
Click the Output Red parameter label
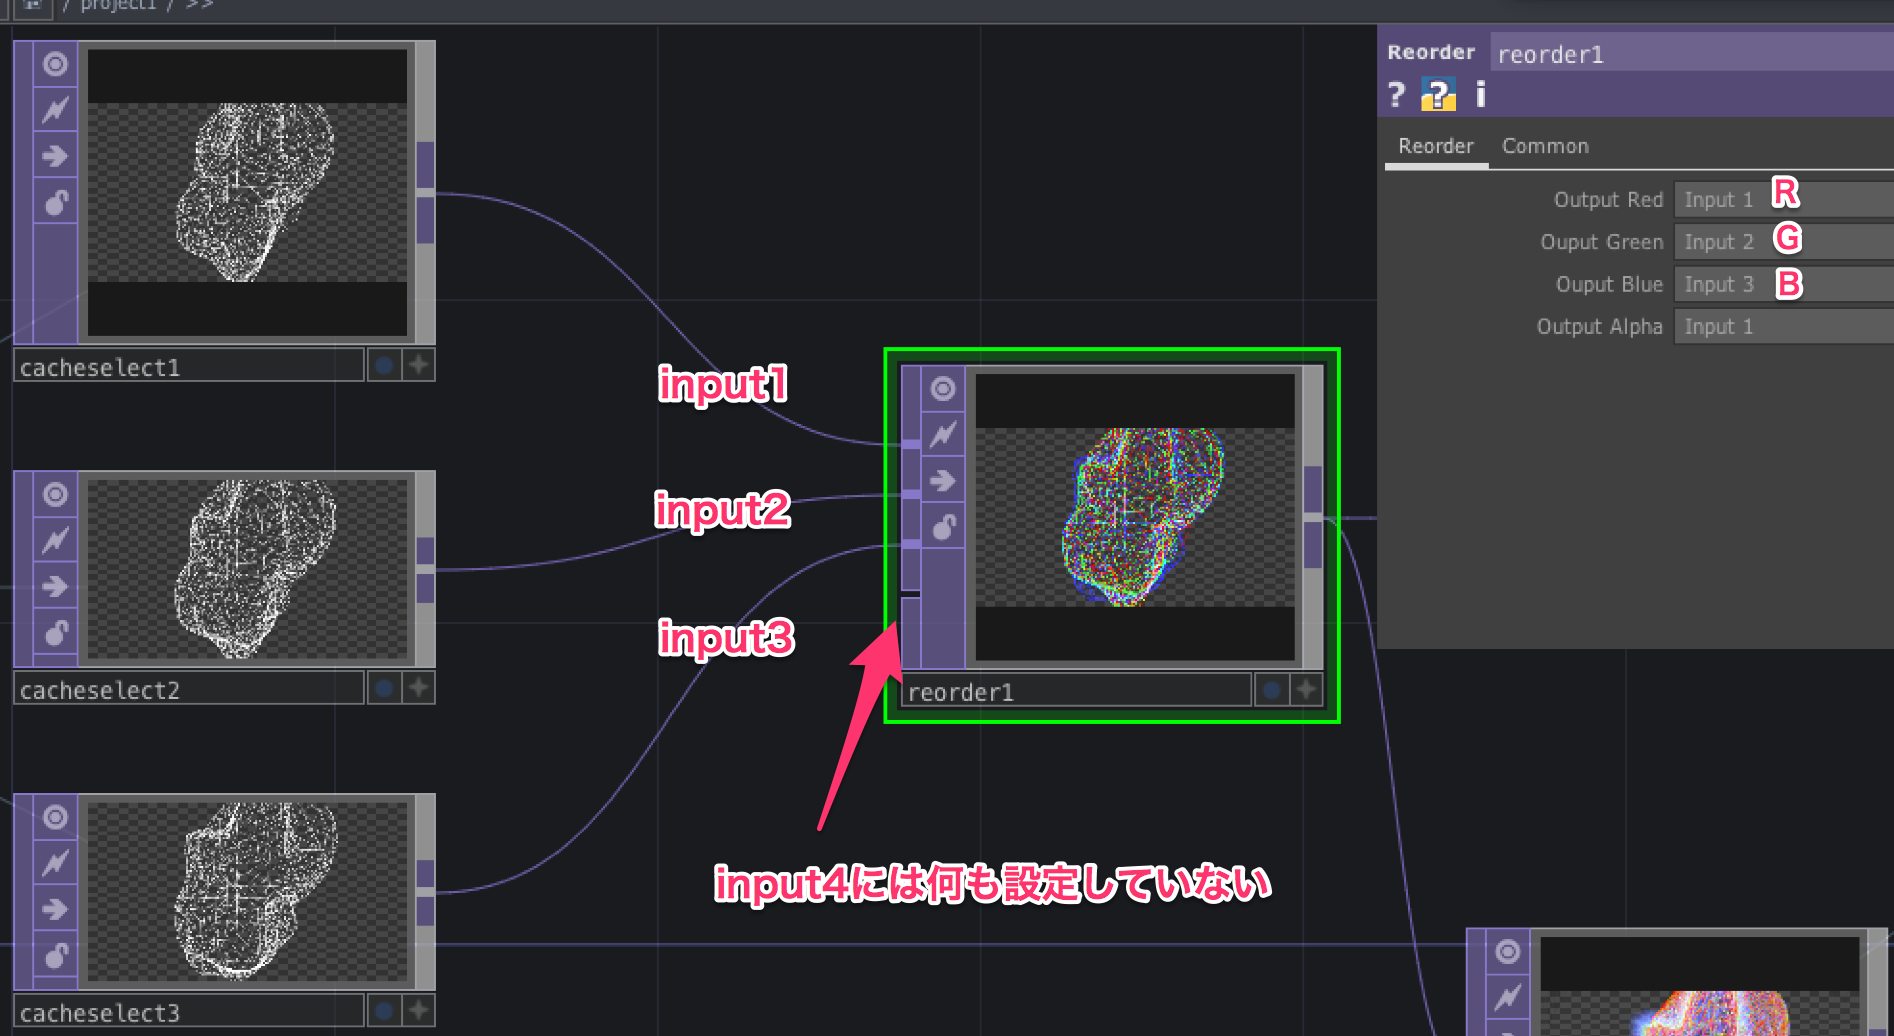pyautogui.click(x=1608, y=200)
